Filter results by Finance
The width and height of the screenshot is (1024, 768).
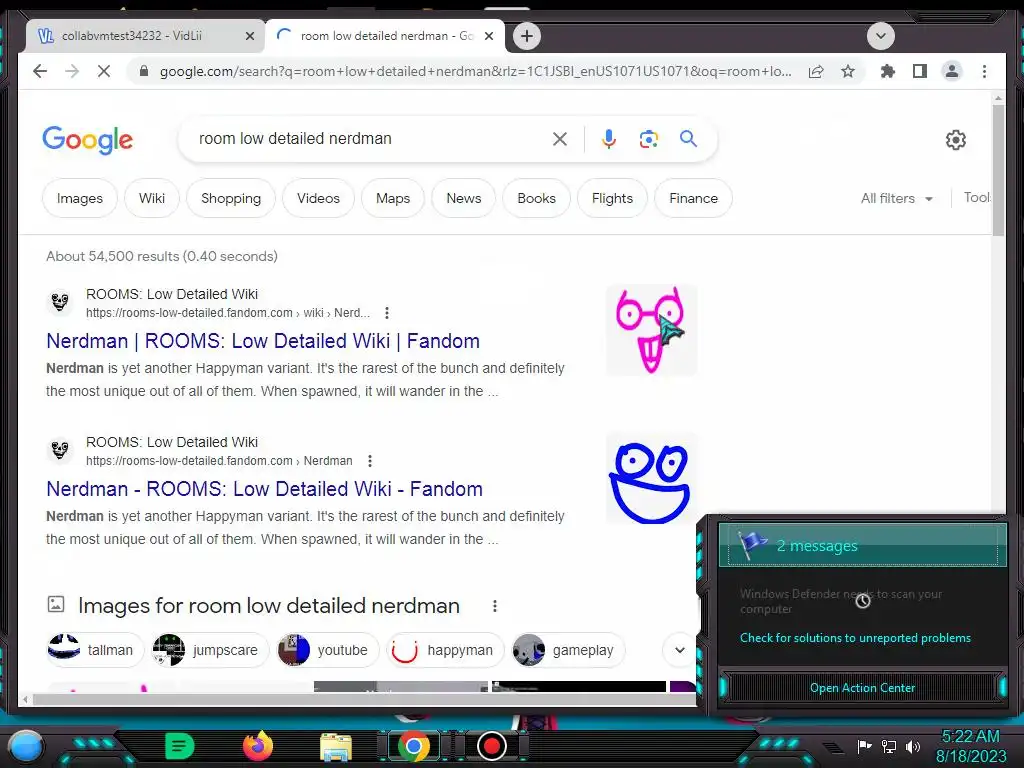(693, 198)
